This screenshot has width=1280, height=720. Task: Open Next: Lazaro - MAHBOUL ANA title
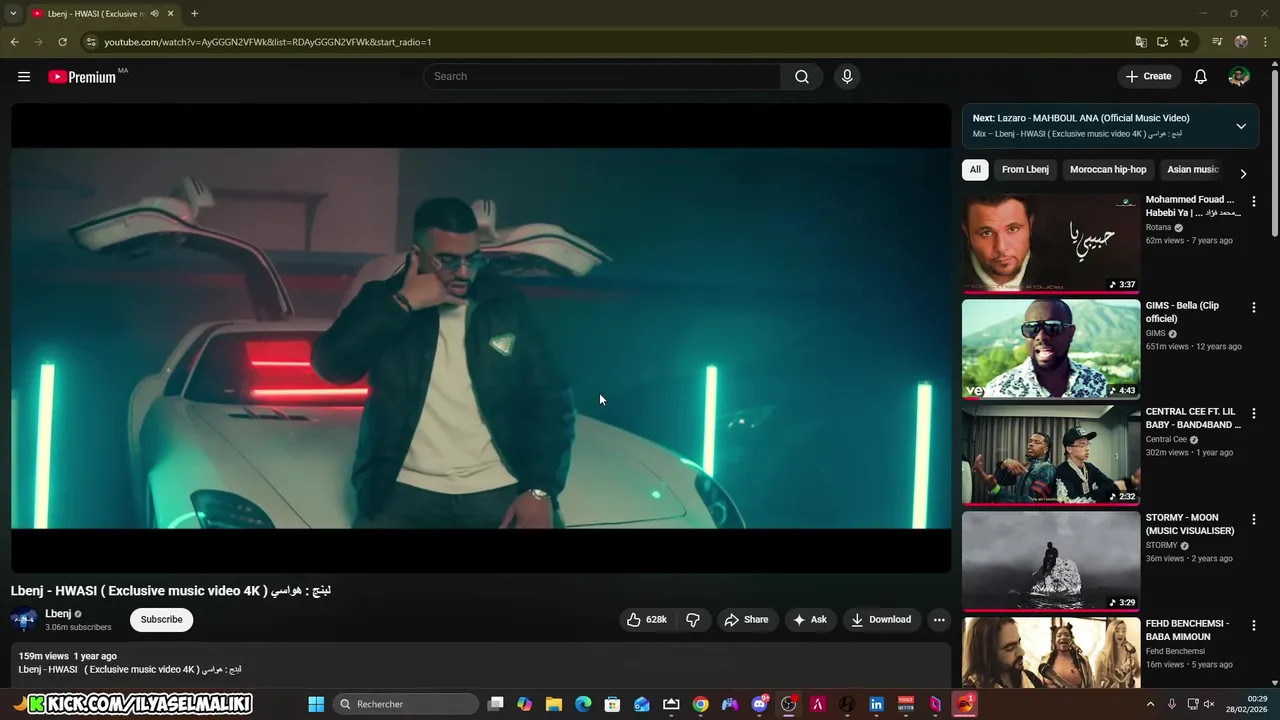(x=1081, y=118)
